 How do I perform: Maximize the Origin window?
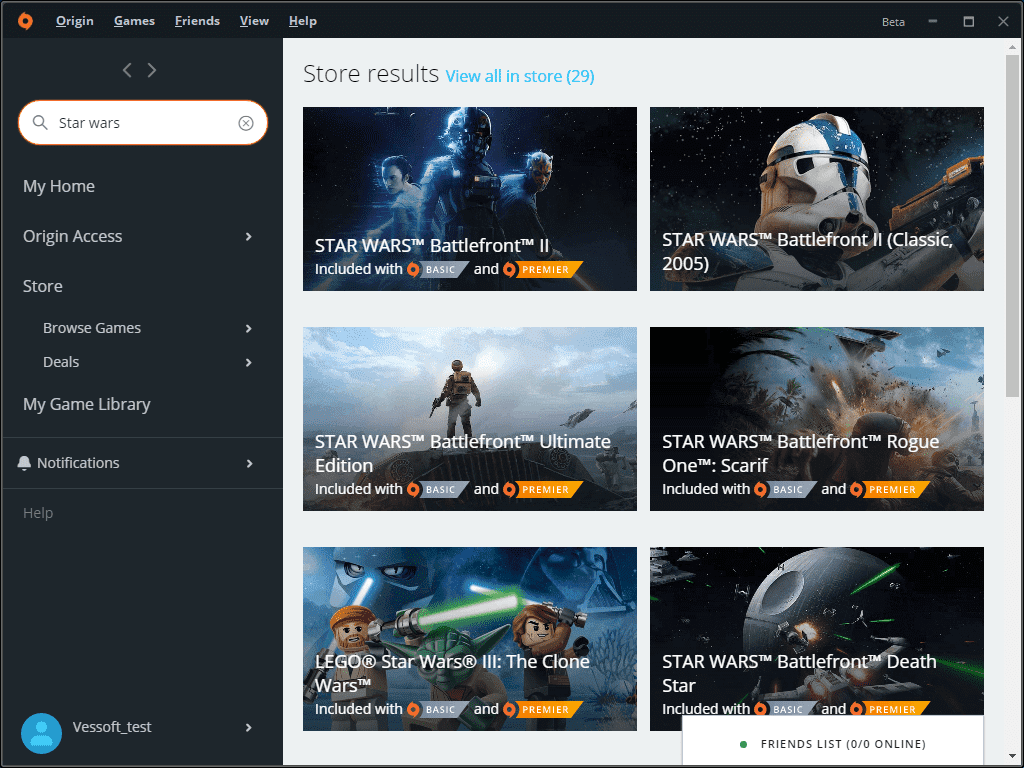pyautogui.click(x=968, y=22)
